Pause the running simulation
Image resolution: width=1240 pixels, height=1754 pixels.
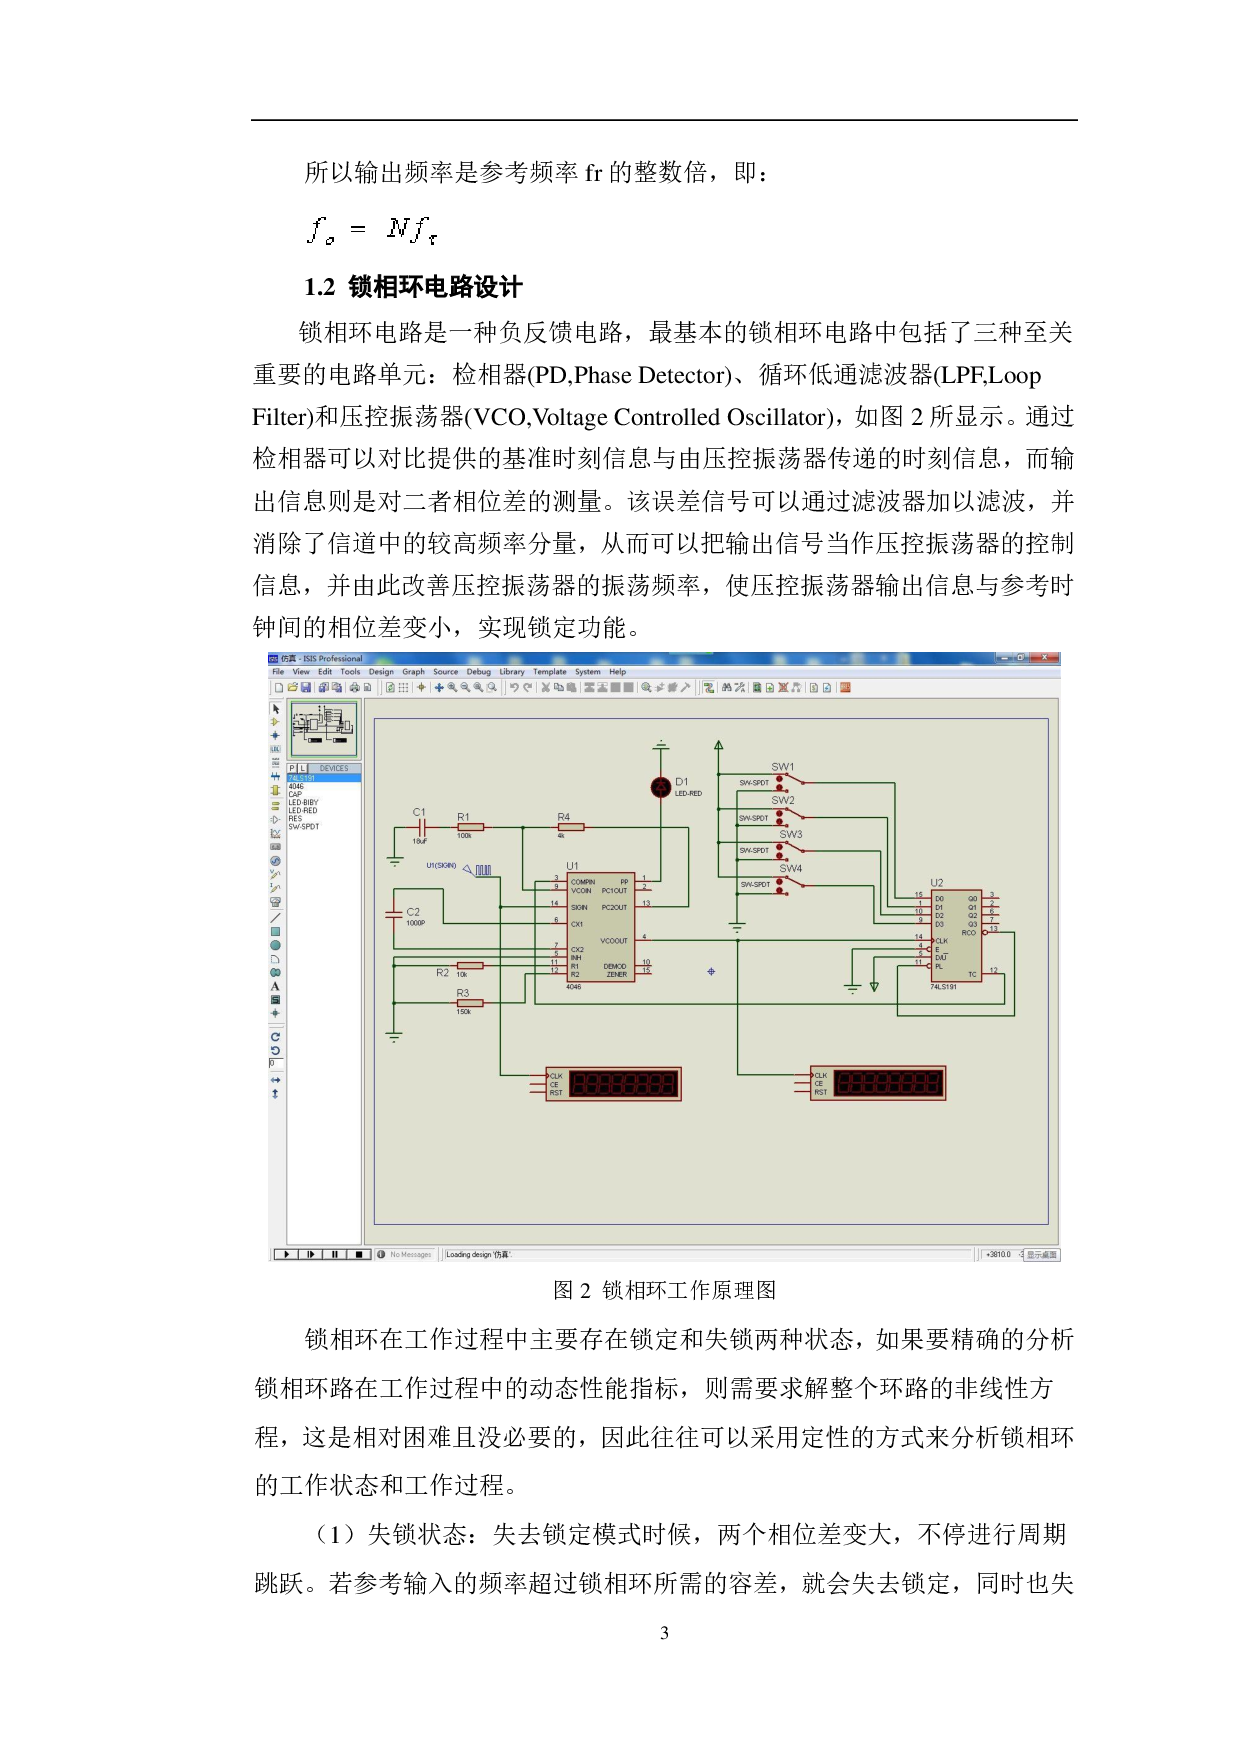point(334,1254)
